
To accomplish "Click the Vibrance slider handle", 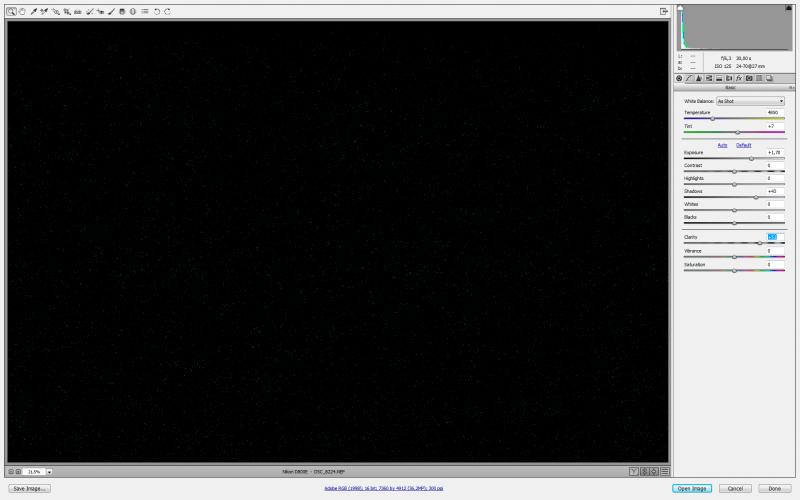I will click(x=734, y=257).
